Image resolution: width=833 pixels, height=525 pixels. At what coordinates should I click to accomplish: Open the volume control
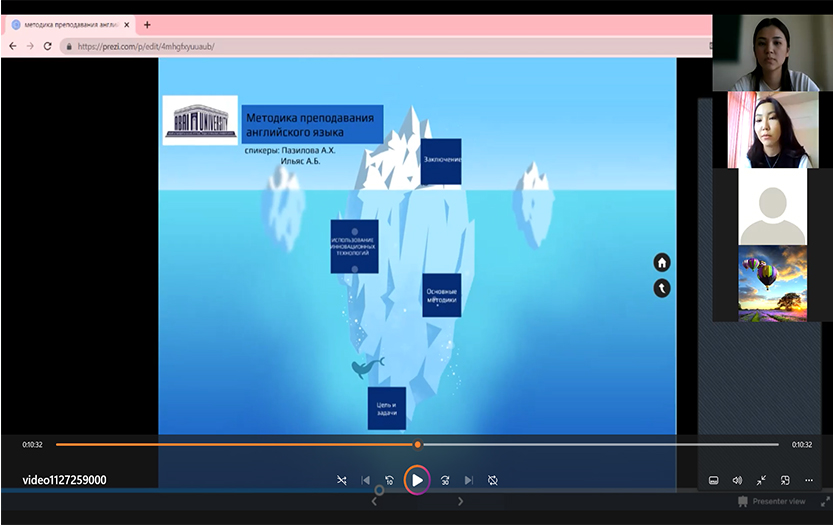pos(737,480)
